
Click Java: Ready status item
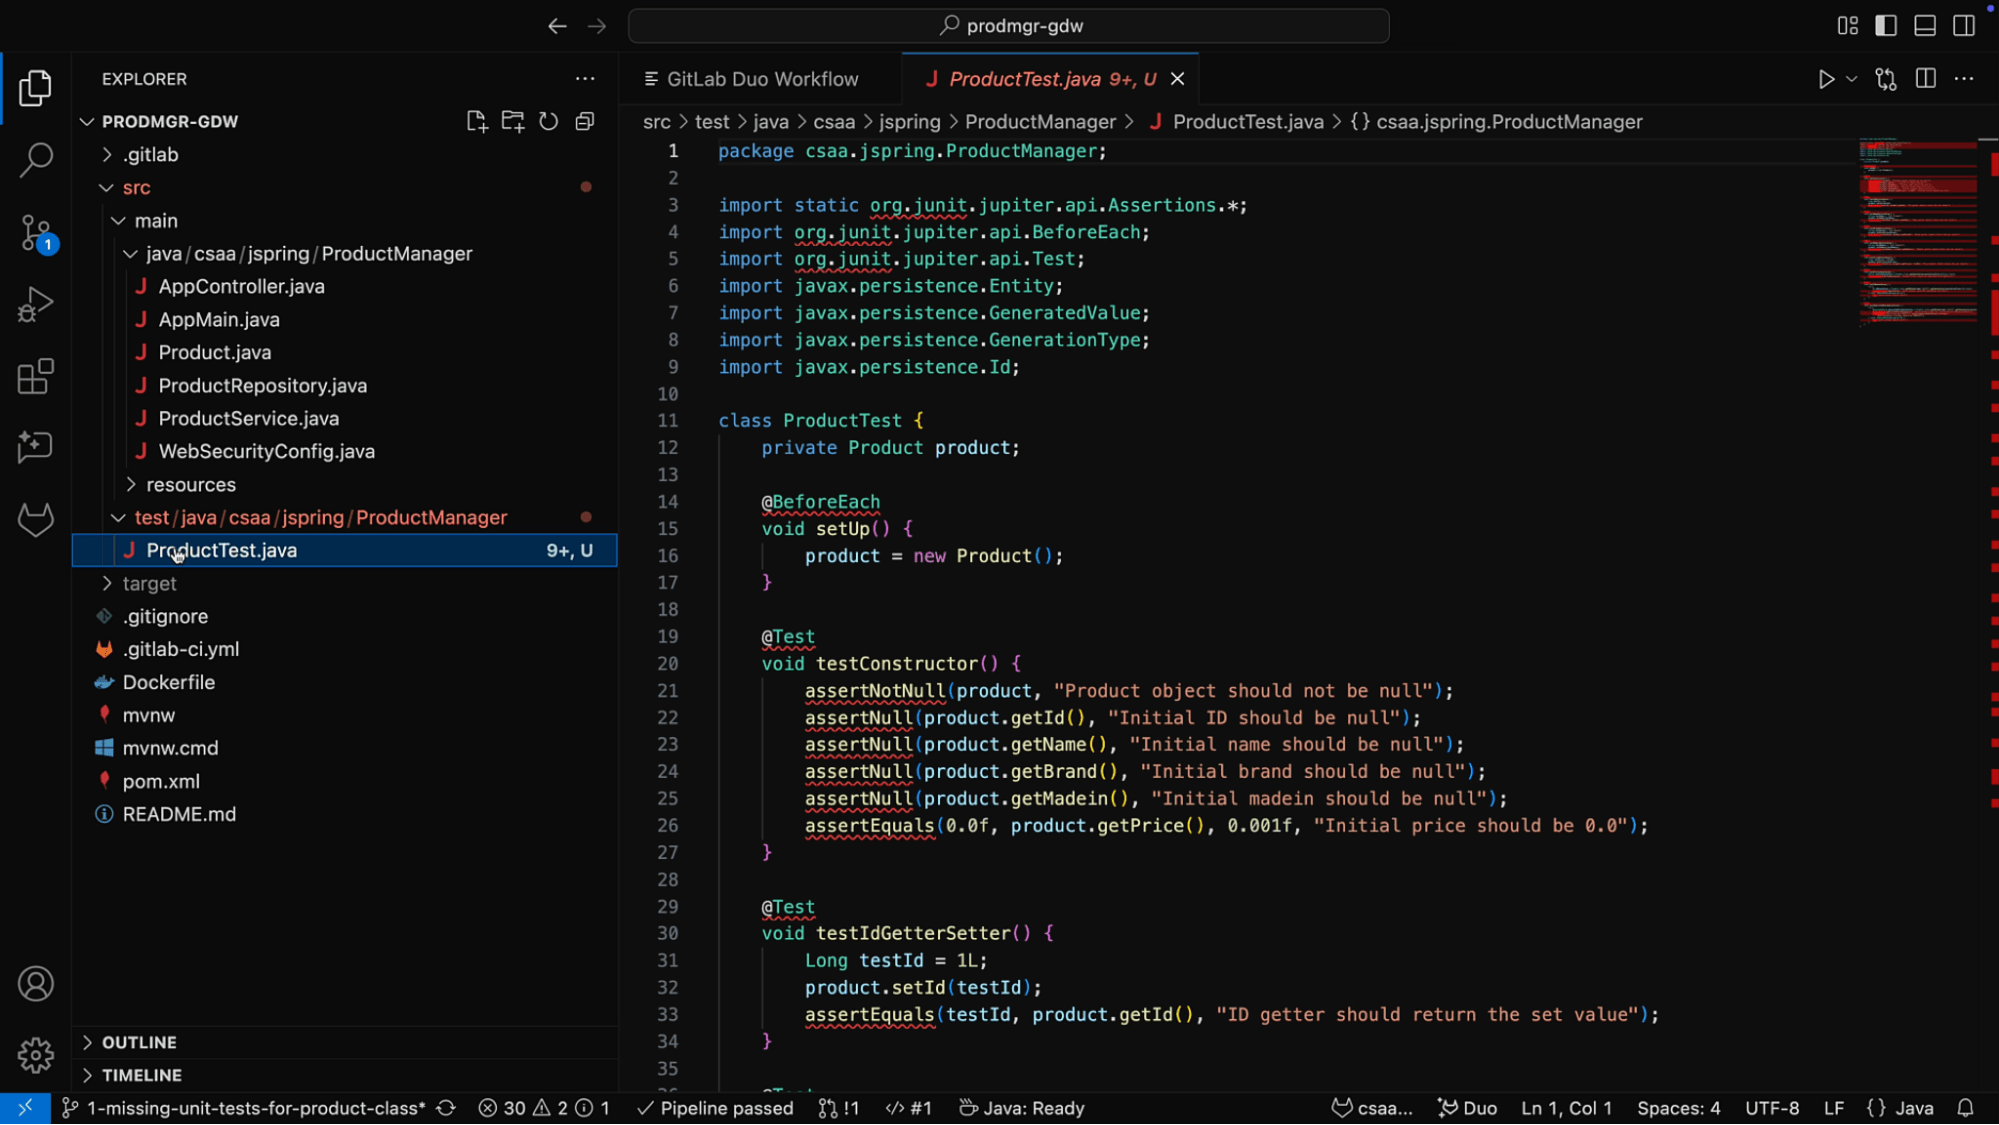tap(1021, 1108)
